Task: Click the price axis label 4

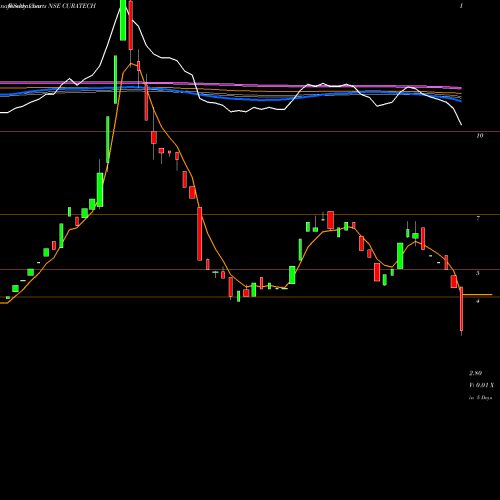Action: pyautogui.click(x=478, y=301)
